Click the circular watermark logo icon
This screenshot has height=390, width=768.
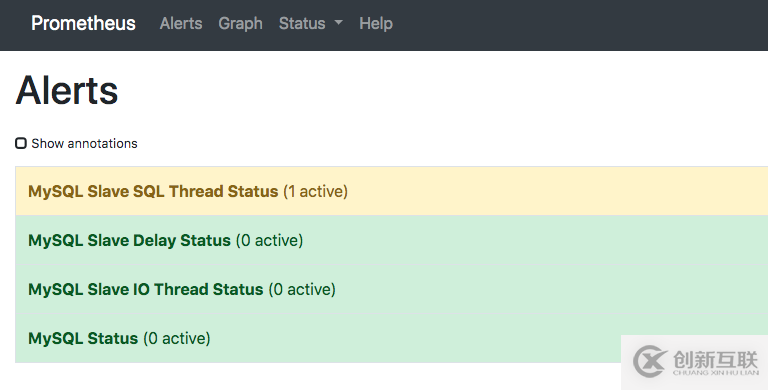(649, 361)
